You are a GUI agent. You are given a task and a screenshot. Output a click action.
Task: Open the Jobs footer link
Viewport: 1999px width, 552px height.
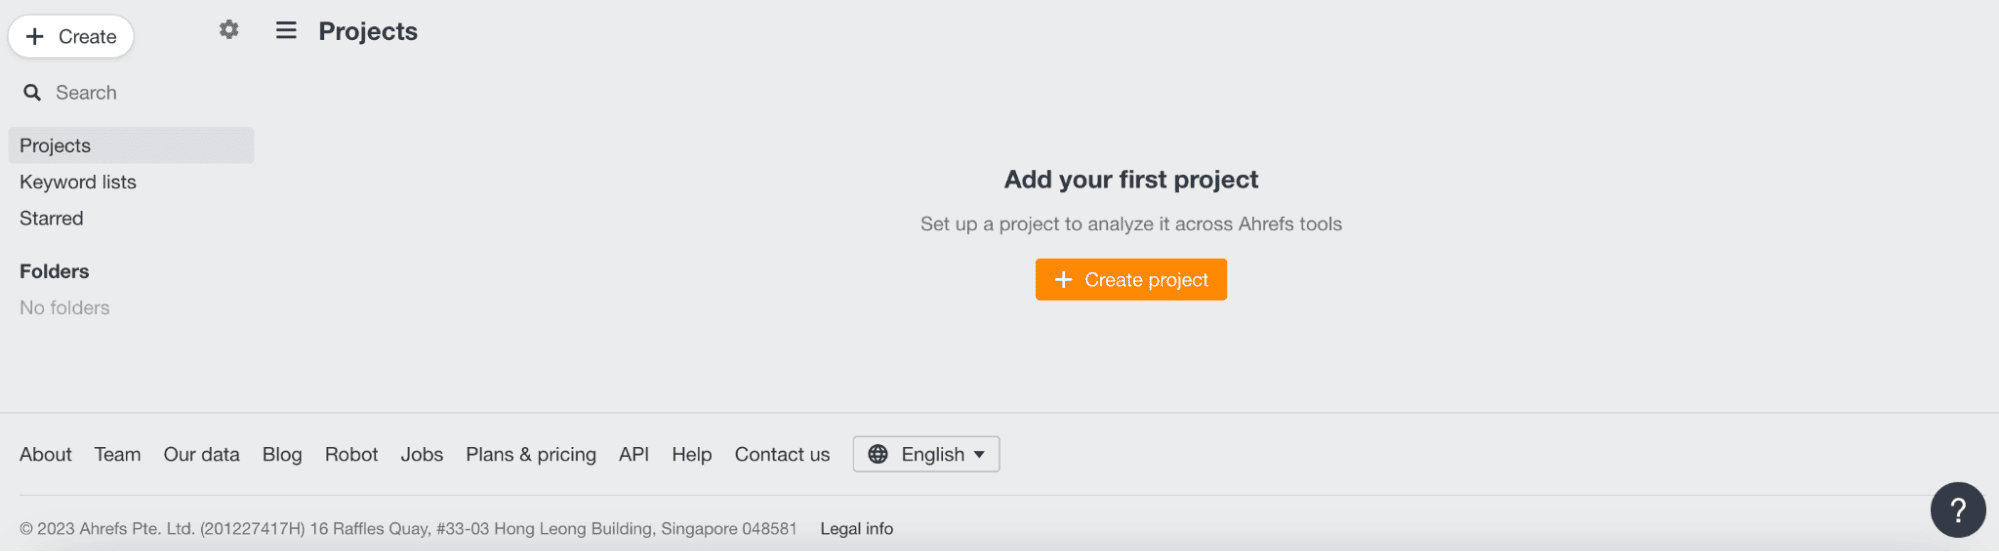tap(422, 455)
